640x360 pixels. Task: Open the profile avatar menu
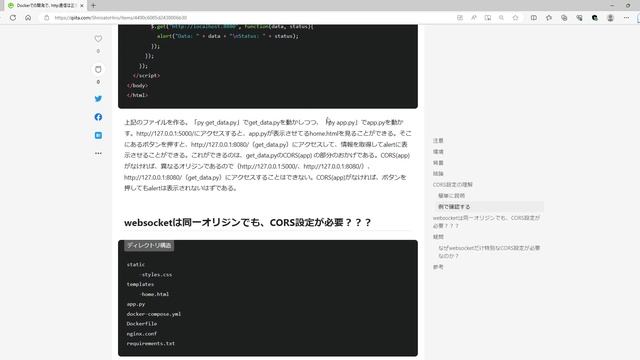pyautogui.click(x=610, y=18)
